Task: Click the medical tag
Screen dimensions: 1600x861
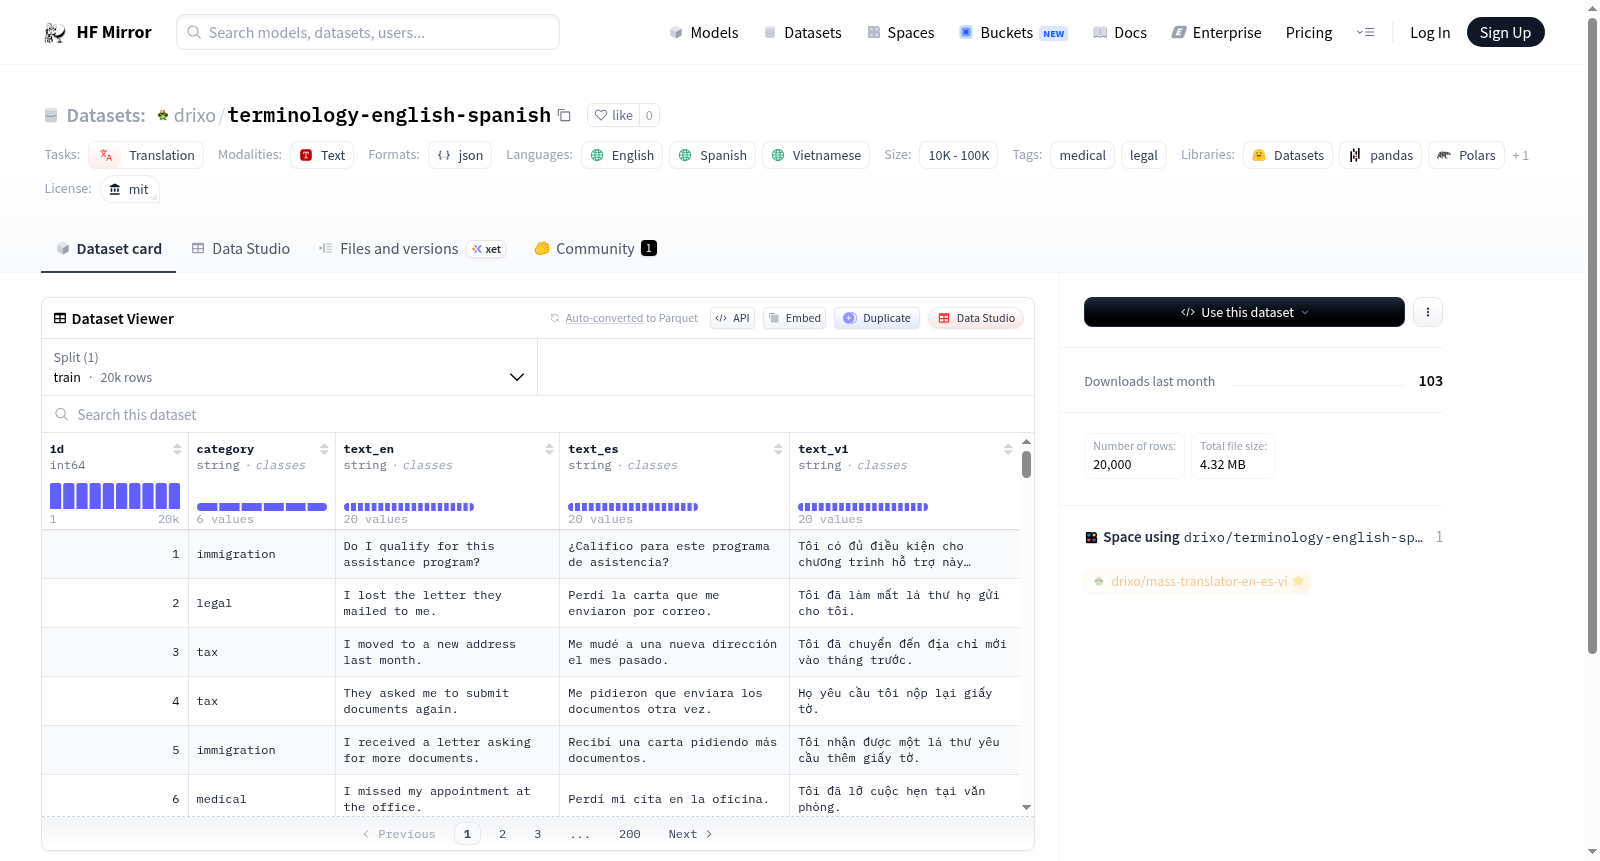Action: (1082, 155)
